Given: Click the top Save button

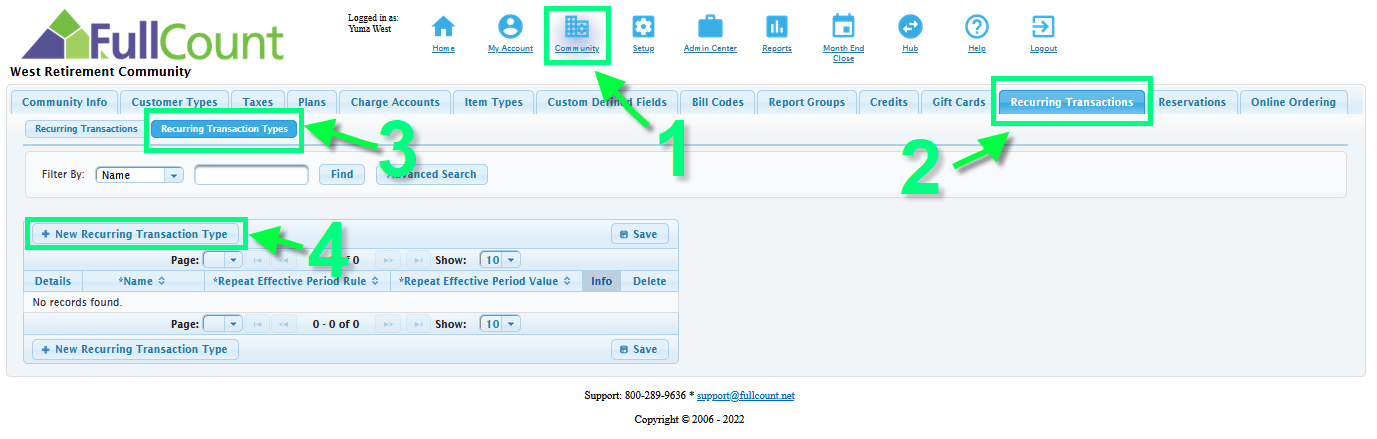Looking at the screenshot, I should click(639, 234).
